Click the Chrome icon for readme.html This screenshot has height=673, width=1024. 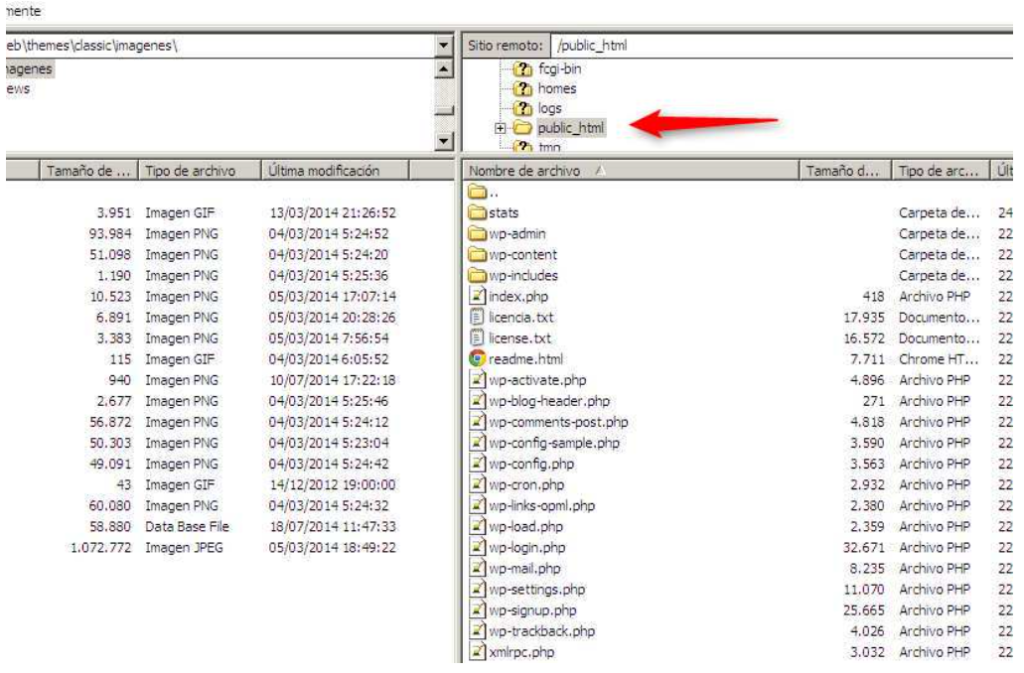click(x=477, y=359)
